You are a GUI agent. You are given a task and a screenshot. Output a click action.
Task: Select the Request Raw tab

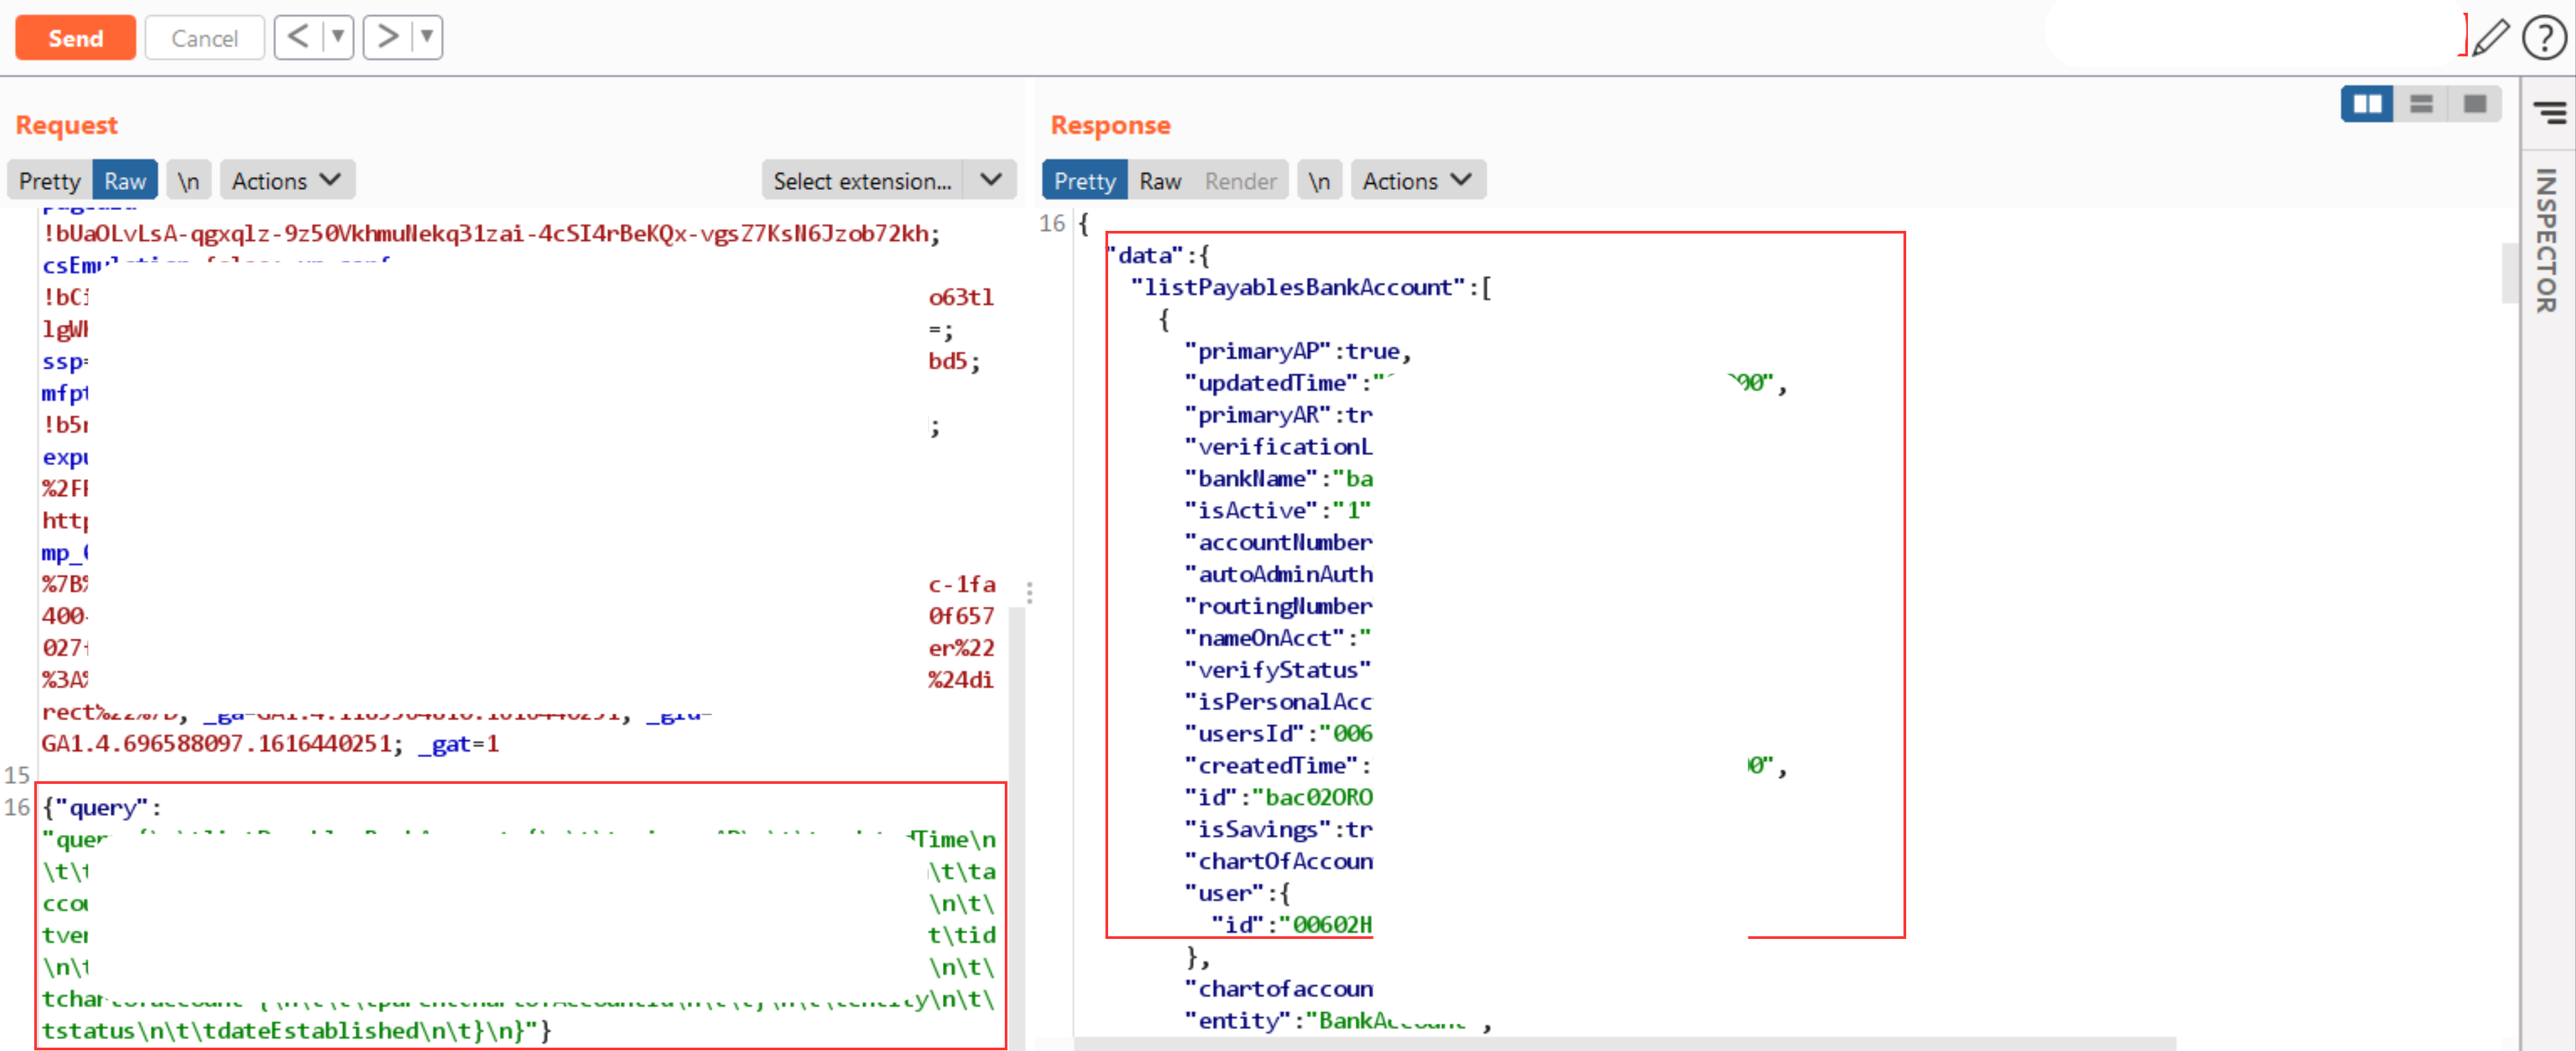[125, 181]
